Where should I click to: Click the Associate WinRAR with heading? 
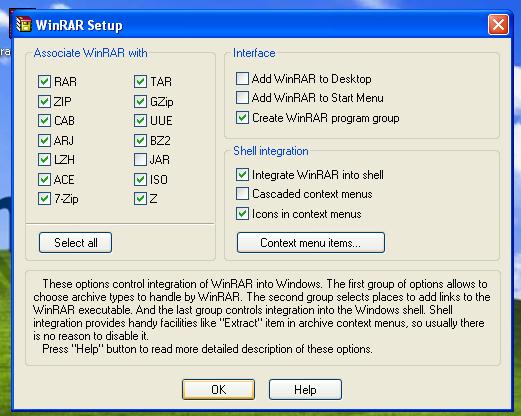[90, 53]
